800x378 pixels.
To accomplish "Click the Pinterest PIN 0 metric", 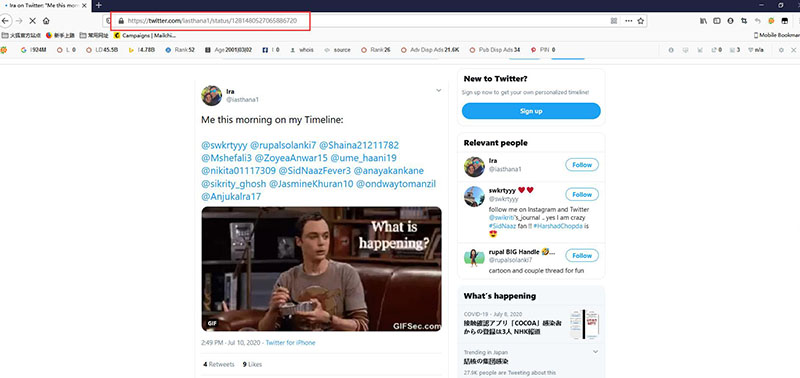I will point(543,50).
